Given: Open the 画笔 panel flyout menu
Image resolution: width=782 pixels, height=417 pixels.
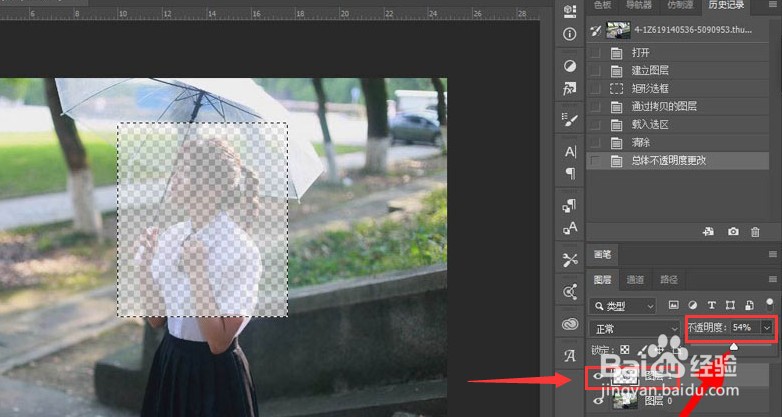Looking at the screenshot, I should [773, 254].
